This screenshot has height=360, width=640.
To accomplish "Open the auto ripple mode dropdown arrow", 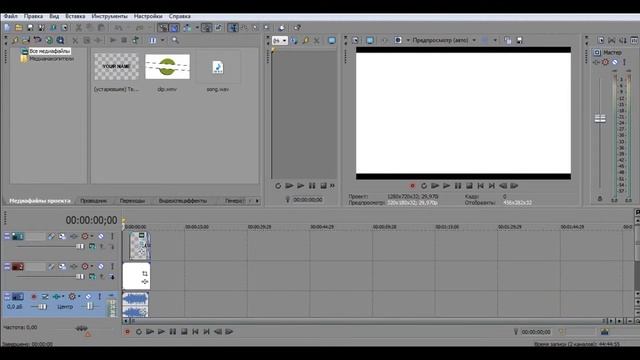I will pos(197,28).
